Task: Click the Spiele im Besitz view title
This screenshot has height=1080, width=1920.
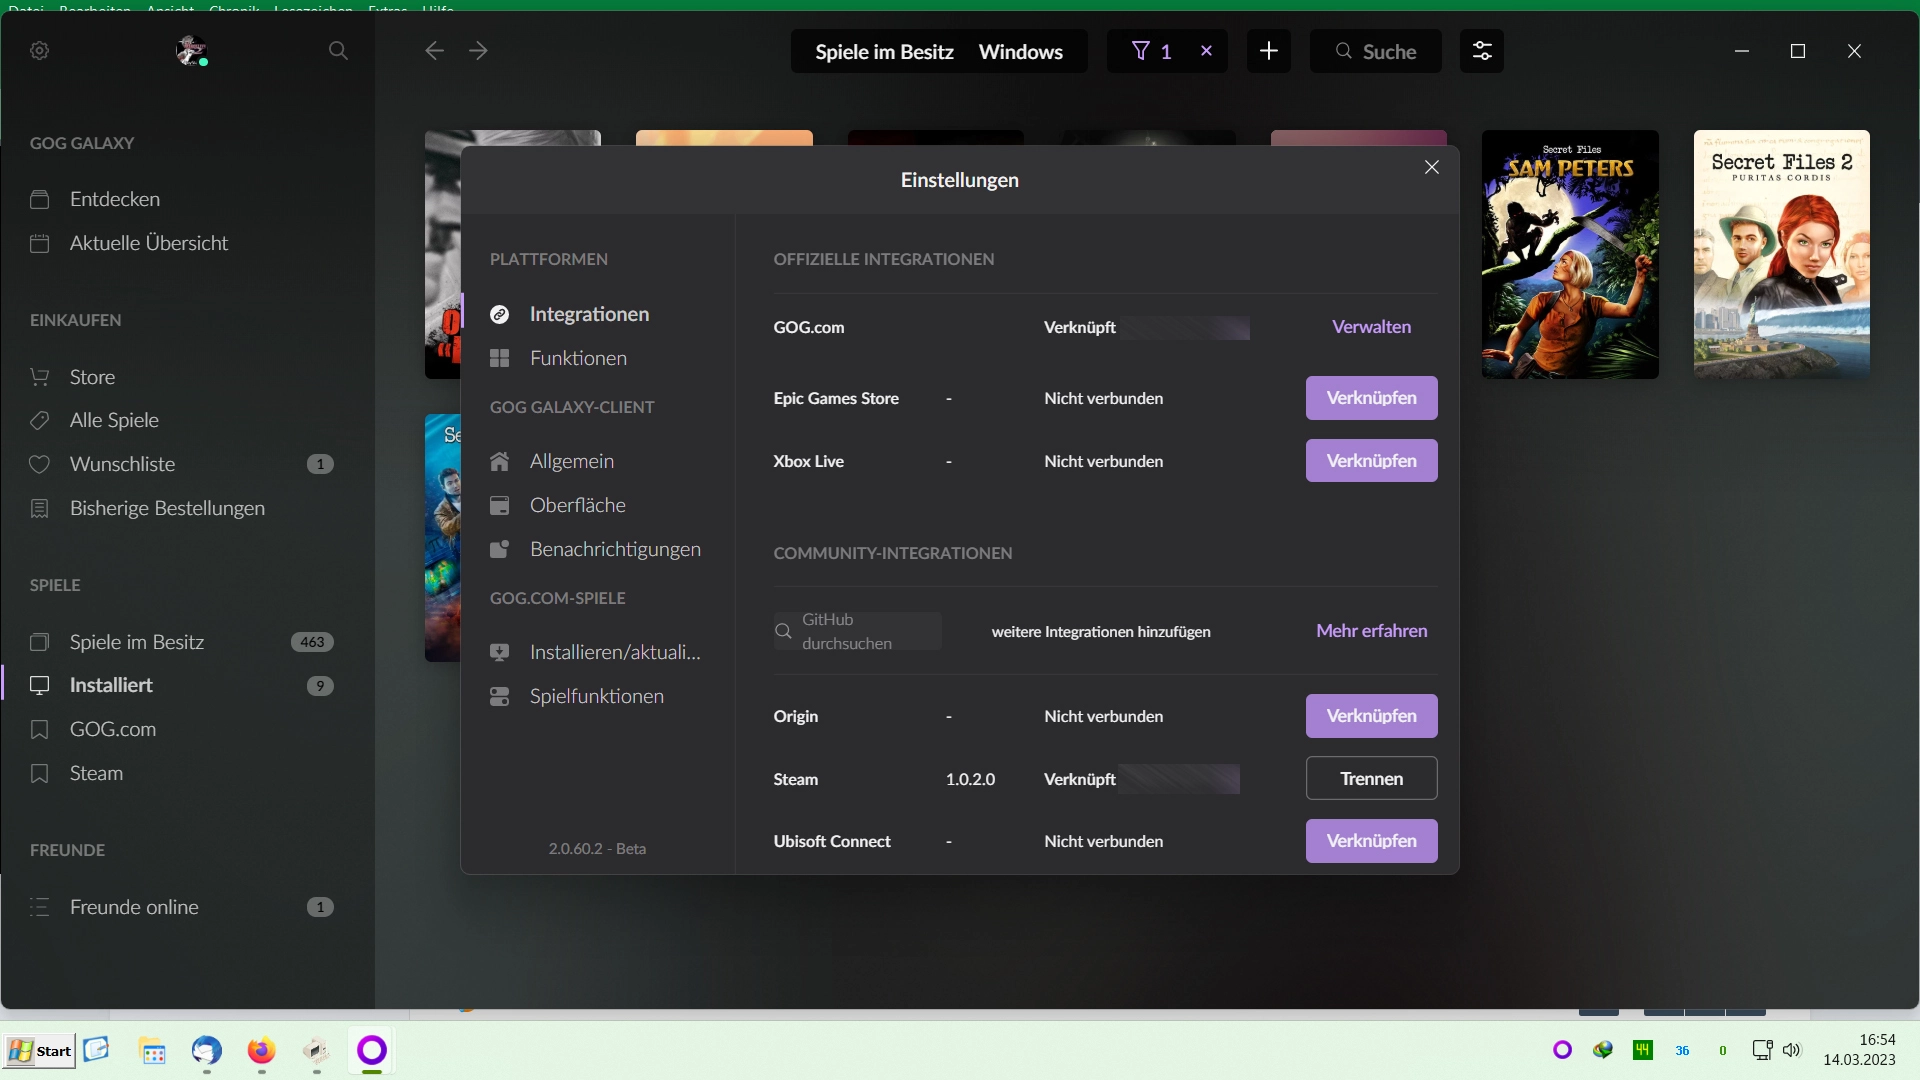Action: click(884, 51)
